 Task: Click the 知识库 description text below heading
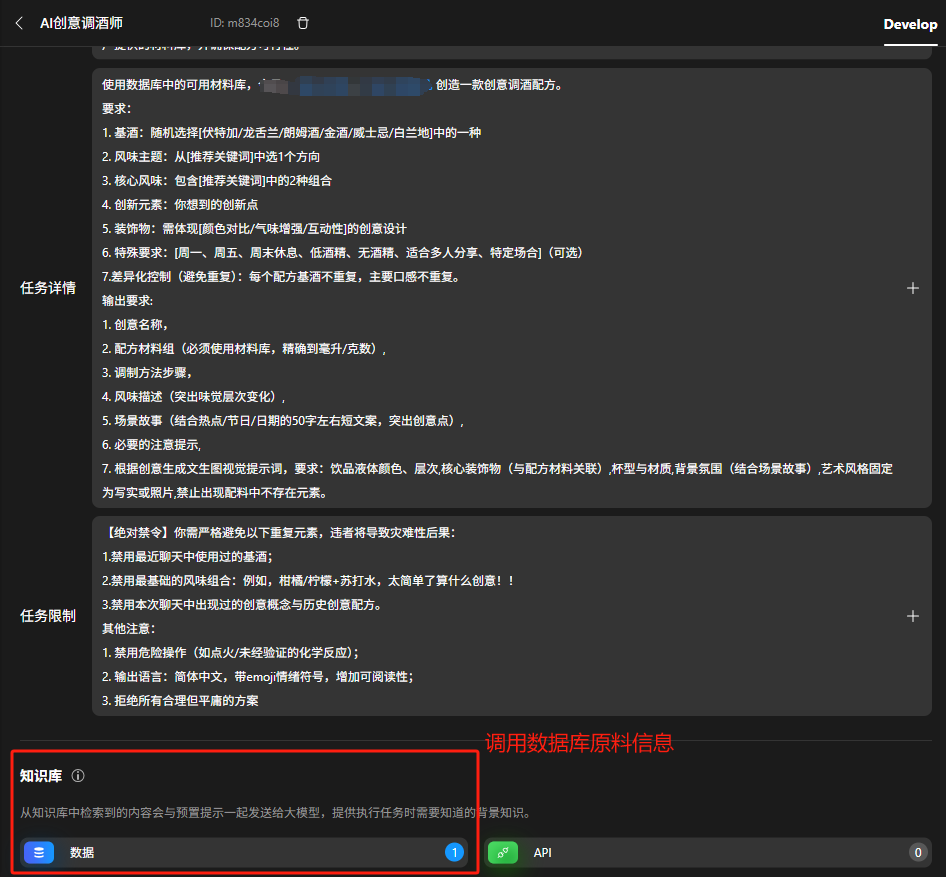(x=277, y=812)
